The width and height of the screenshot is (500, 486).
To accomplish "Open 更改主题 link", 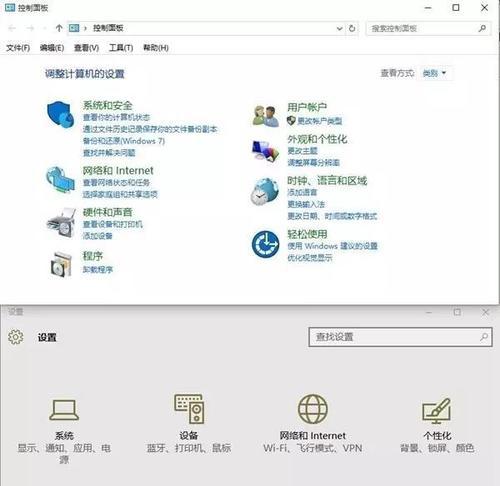I will [302, 151].
